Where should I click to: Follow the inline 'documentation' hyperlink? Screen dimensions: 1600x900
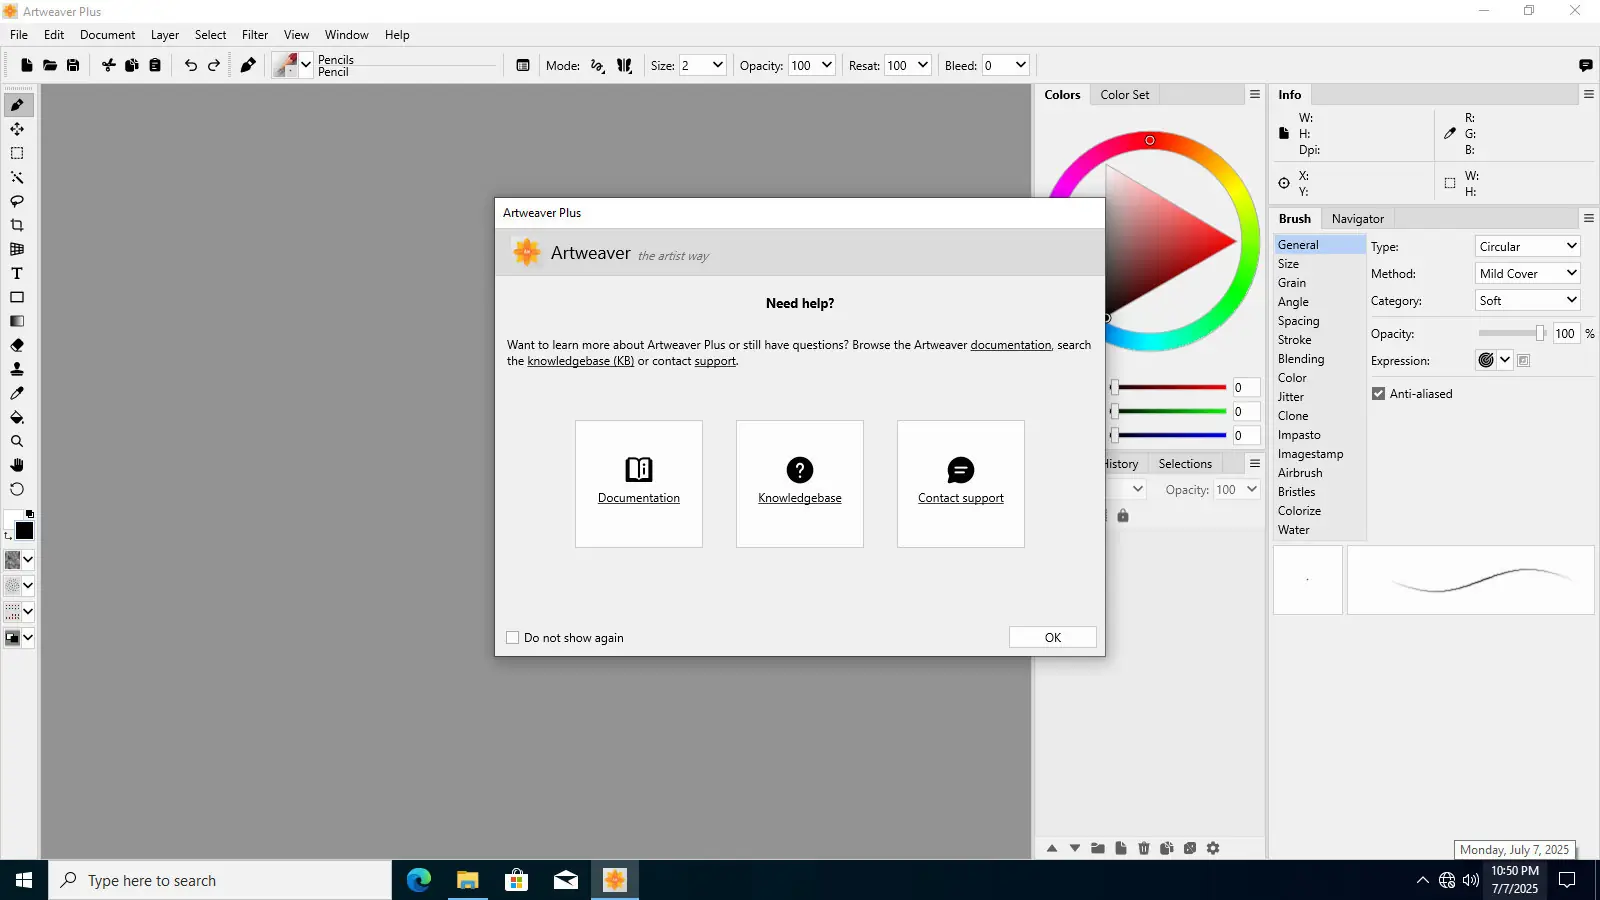(1010, 345)
